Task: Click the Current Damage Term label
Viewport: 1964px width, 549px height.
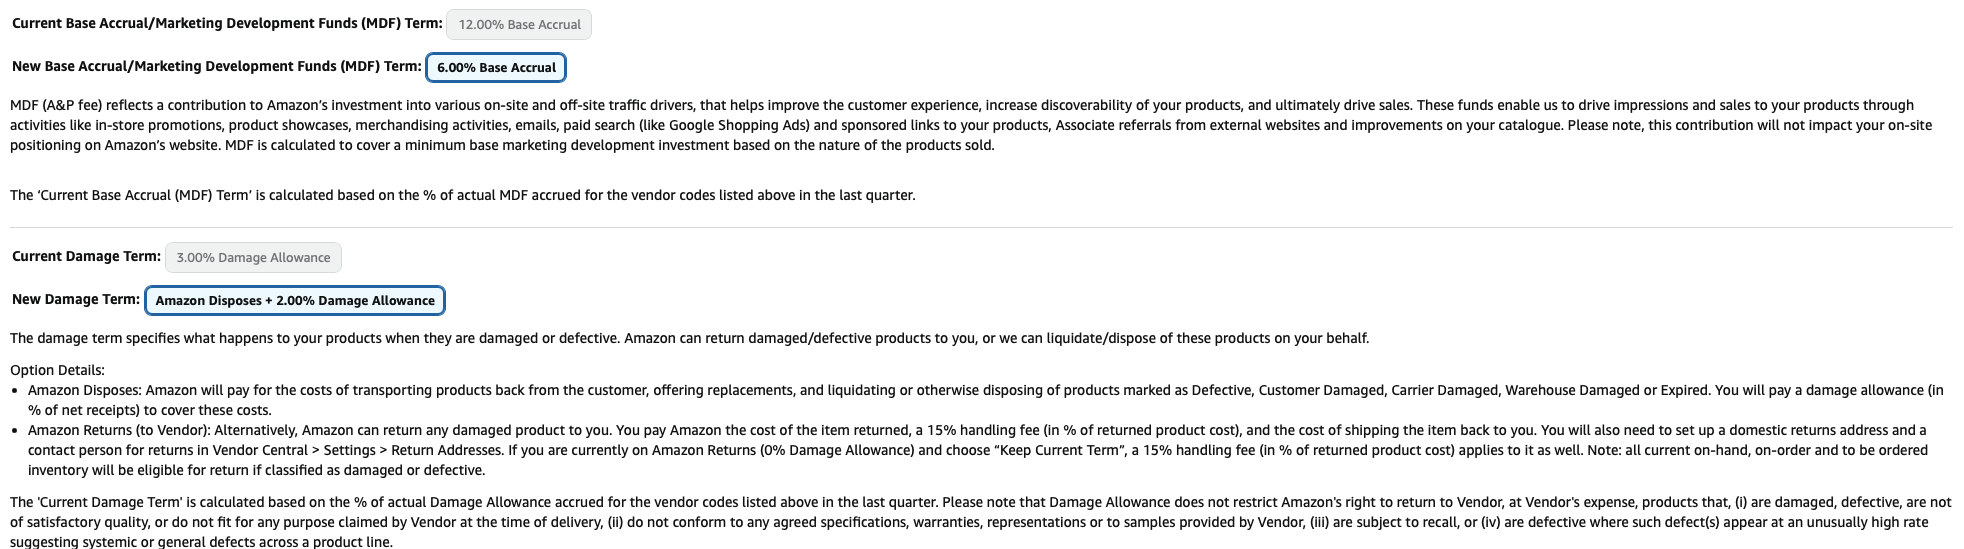Action: tap(86, 256)
